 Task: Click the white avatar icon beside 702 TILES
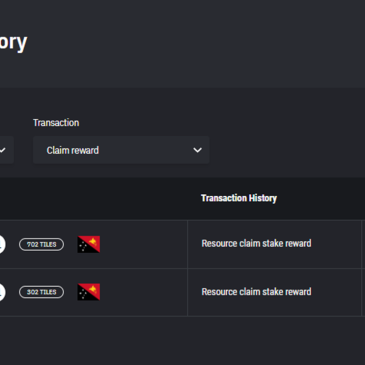[x=2, y=244]
